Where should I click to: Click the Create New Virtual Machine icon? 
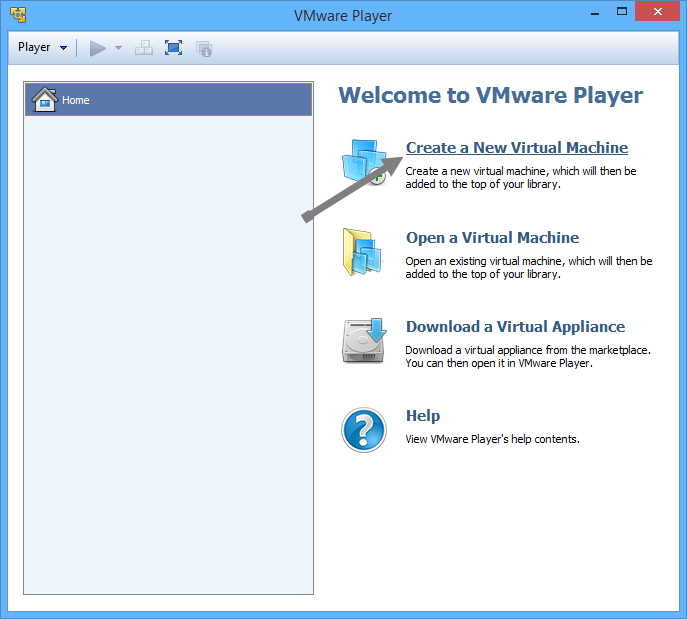(364, 162)
